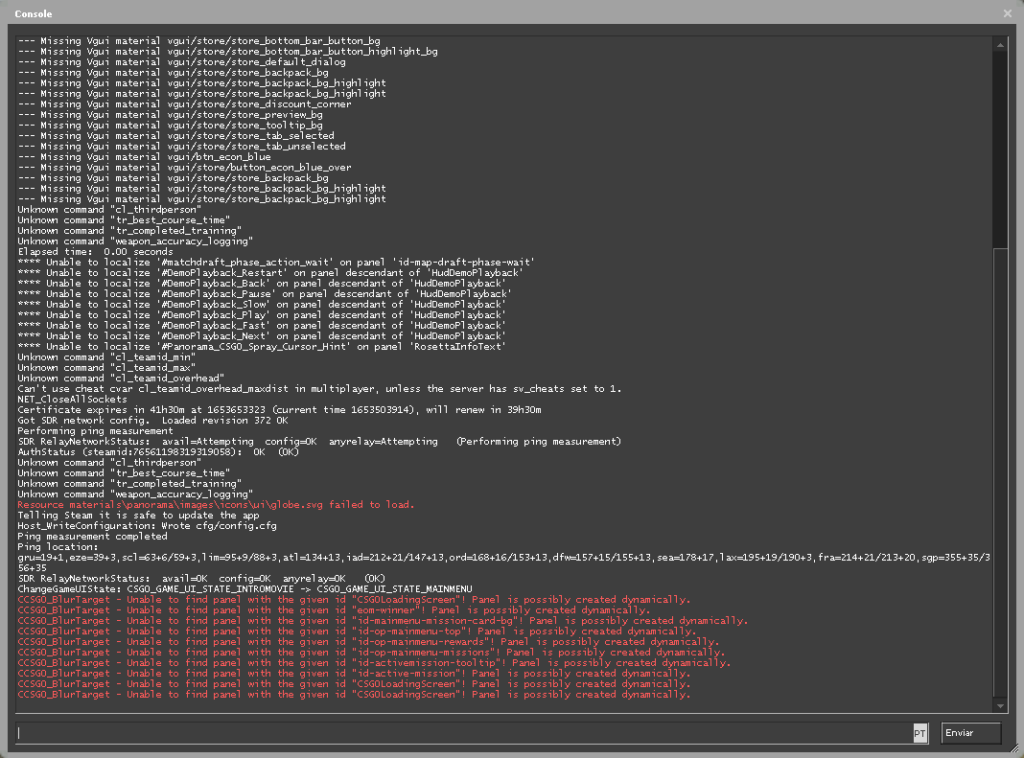Close the Console window
The width and height of the screenshot is (1024, 758).
click(1007, 13)
